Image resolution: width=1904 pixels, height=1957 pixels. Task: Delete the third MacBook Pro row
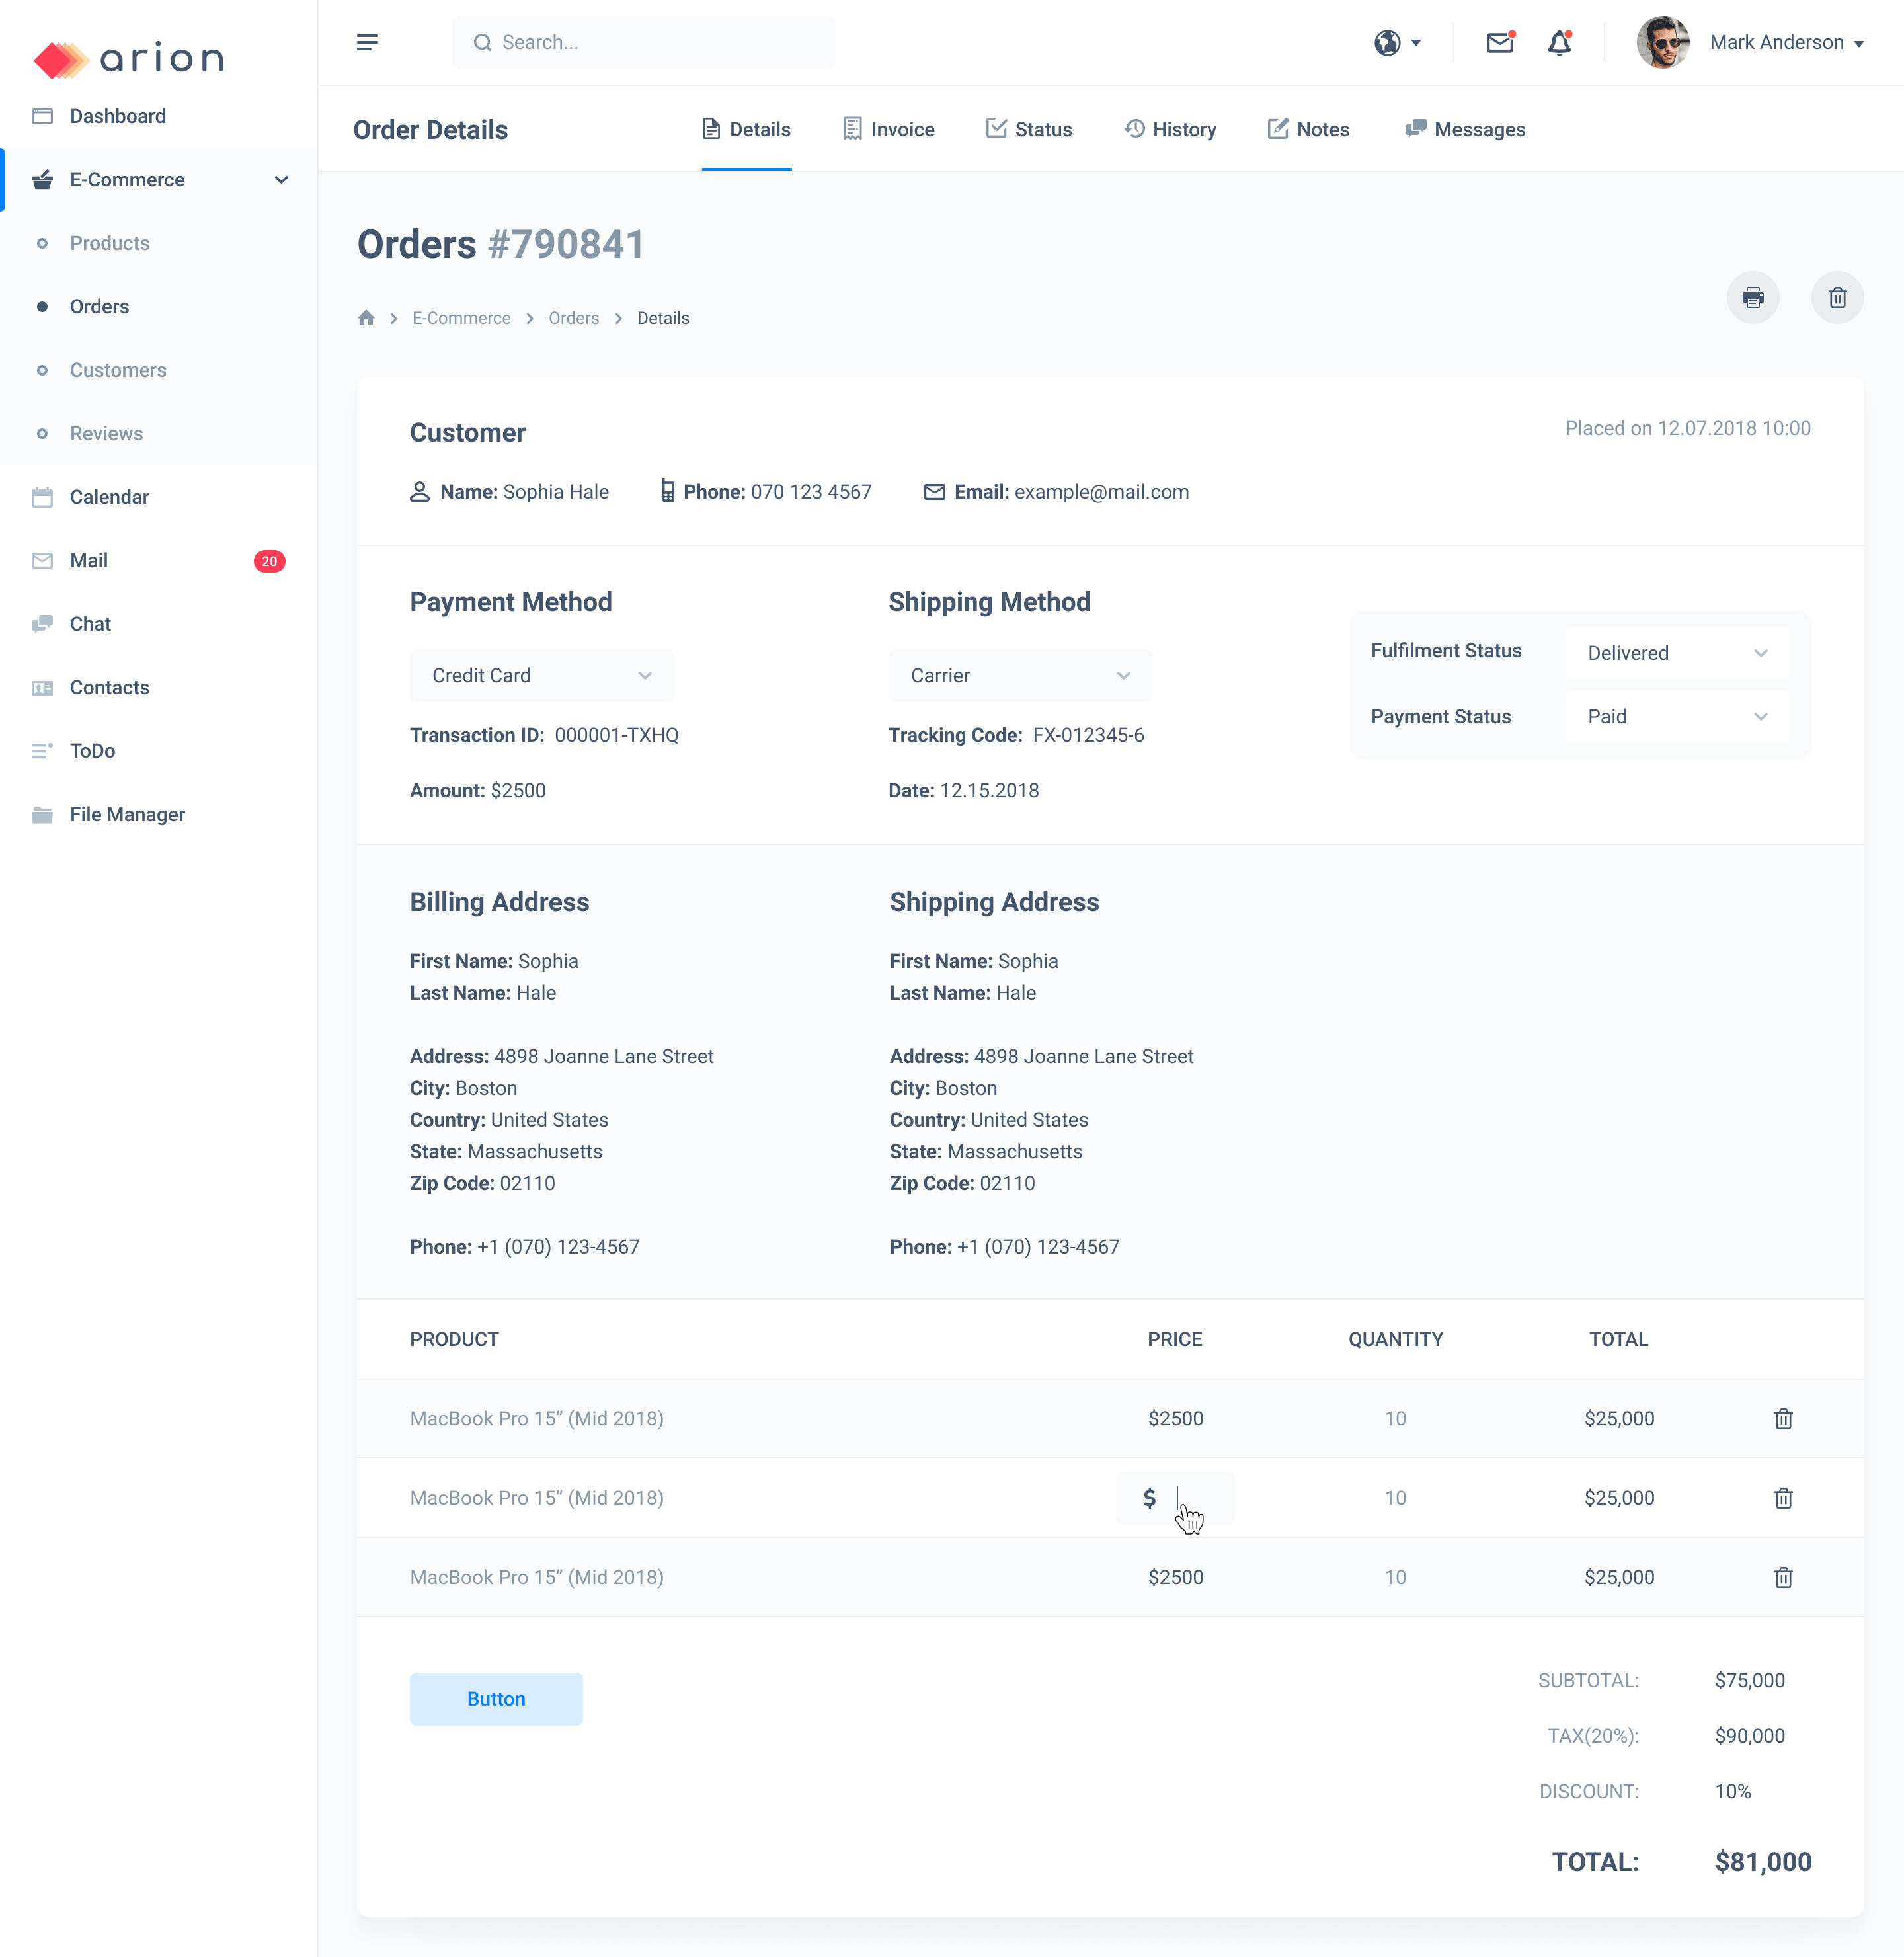pyautogui.click(x=1783, y=1577)
